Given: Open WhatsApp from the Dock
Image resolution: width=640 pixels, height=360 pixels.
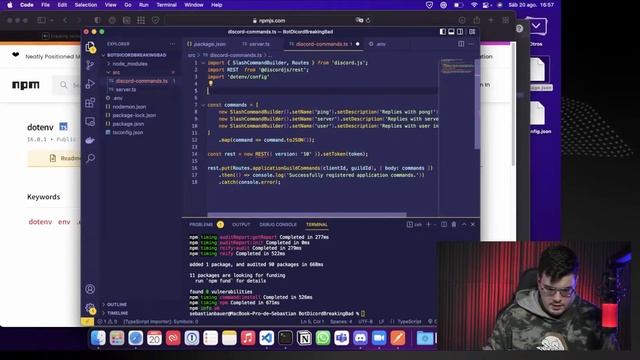Looking at the screenshot, I should (323, 338).
